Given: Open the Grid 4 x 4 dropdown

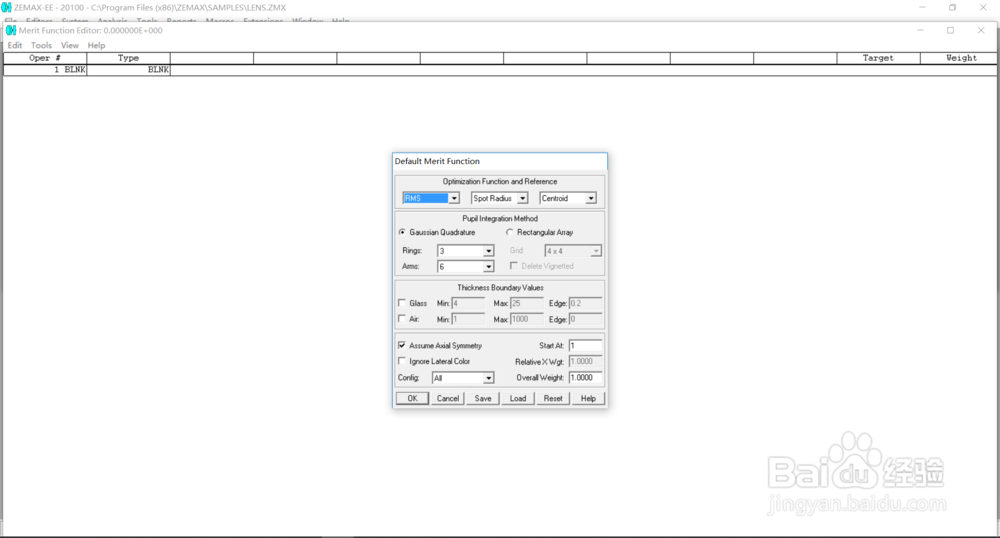Looking at the screenshot, I should [596, 251].
